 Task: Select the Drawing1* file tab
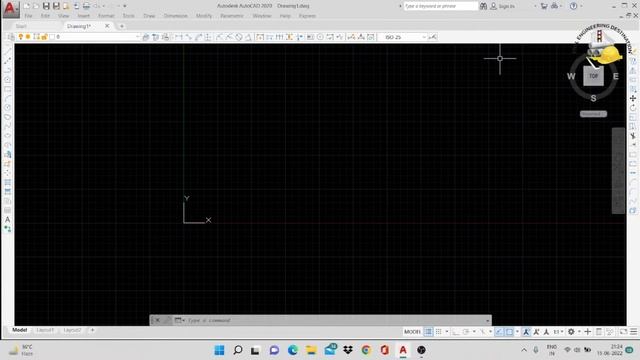(79, 26)
